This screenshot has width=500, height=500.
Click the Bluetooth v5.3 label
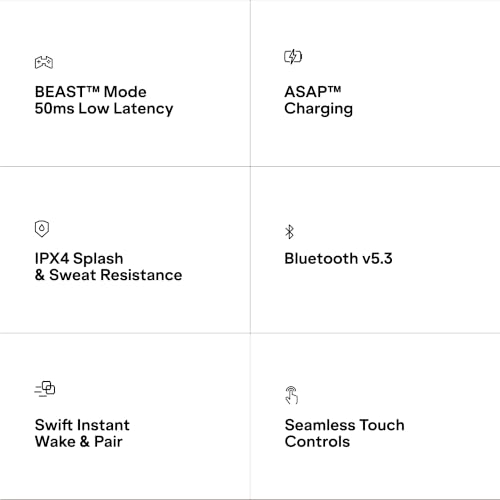click(x=338, y=259)
